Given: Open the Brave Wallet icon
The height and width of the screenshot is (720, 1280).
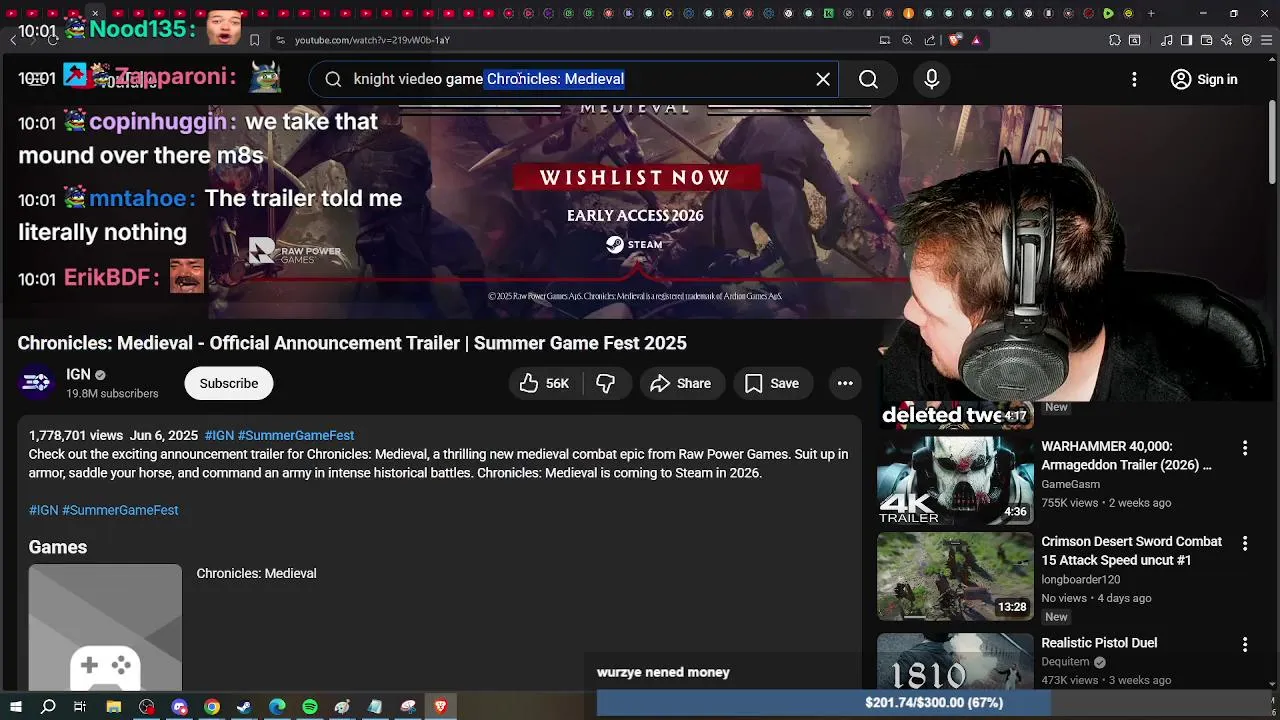Looking at the screenshot, I should coord(1206,40).
